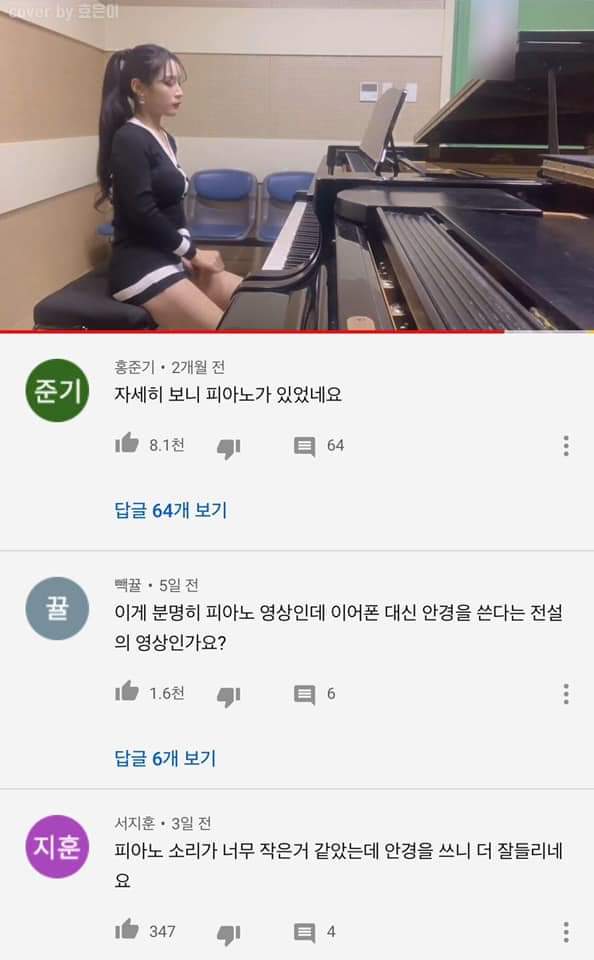Viewport: 594px width, 960px height.
Task: Like the comment by 서지훈
Action: point(127,929)
